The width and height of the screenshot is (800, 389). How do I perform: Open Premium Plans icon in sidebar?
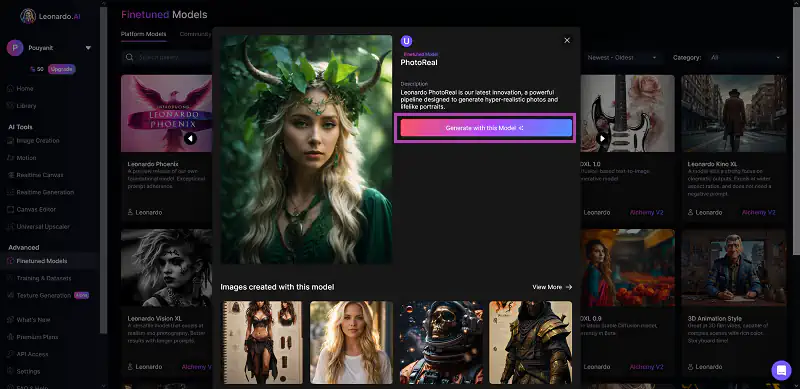point(10,337)
